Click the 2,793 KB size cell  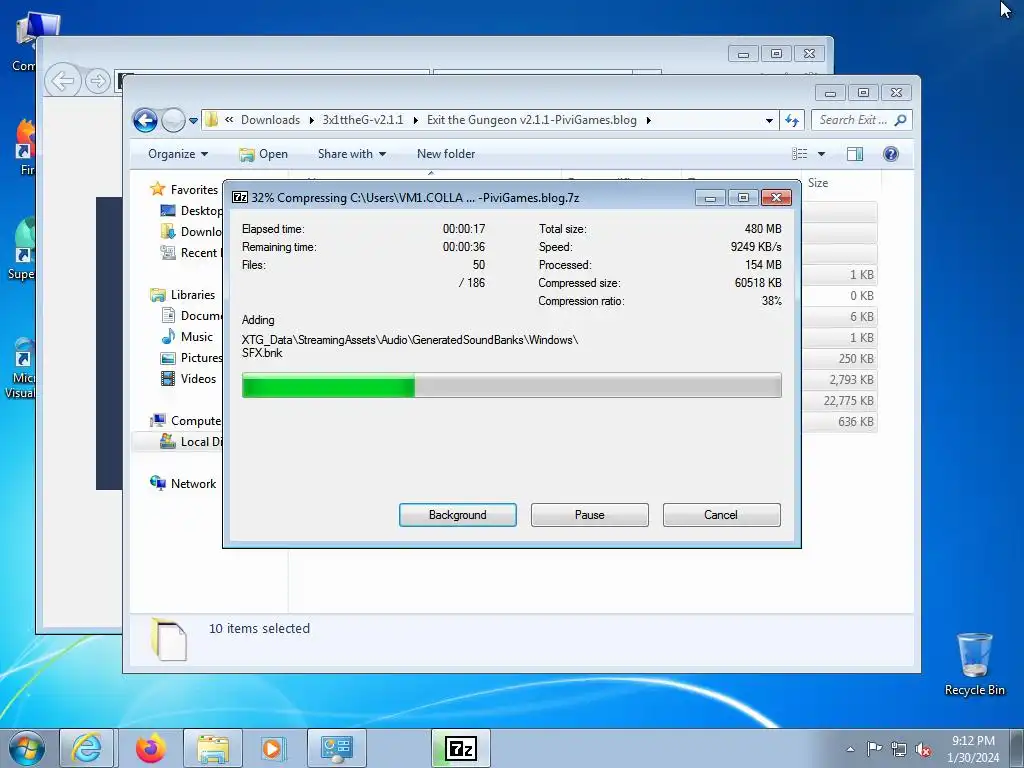click(851, 379)
